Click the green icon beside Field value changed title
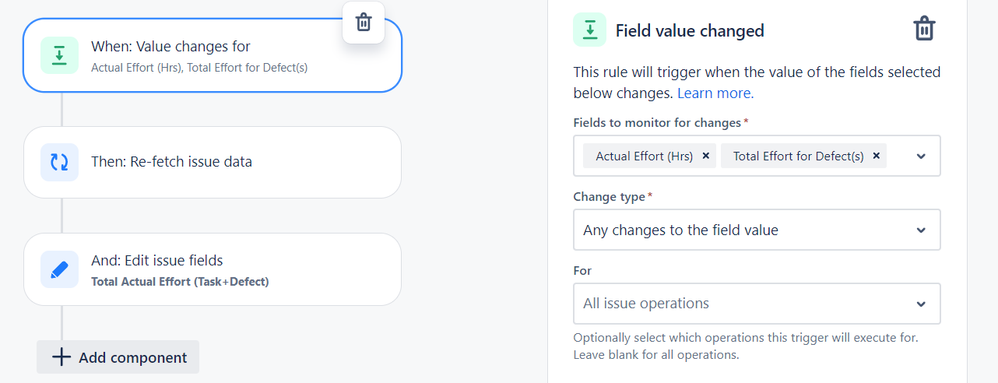Screen dimensions: 998x383 coord(589,30)
